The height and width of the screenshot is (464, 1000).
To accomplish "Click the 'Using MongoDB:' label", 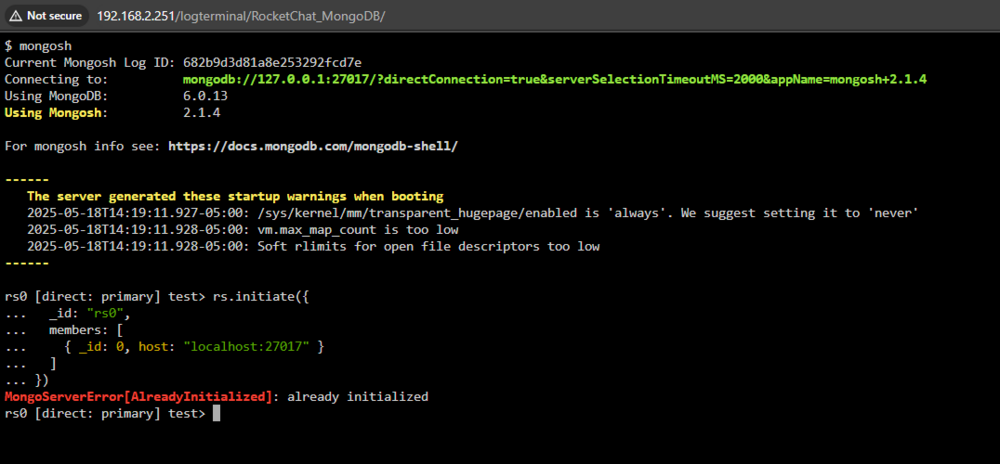I will (57, 96).
